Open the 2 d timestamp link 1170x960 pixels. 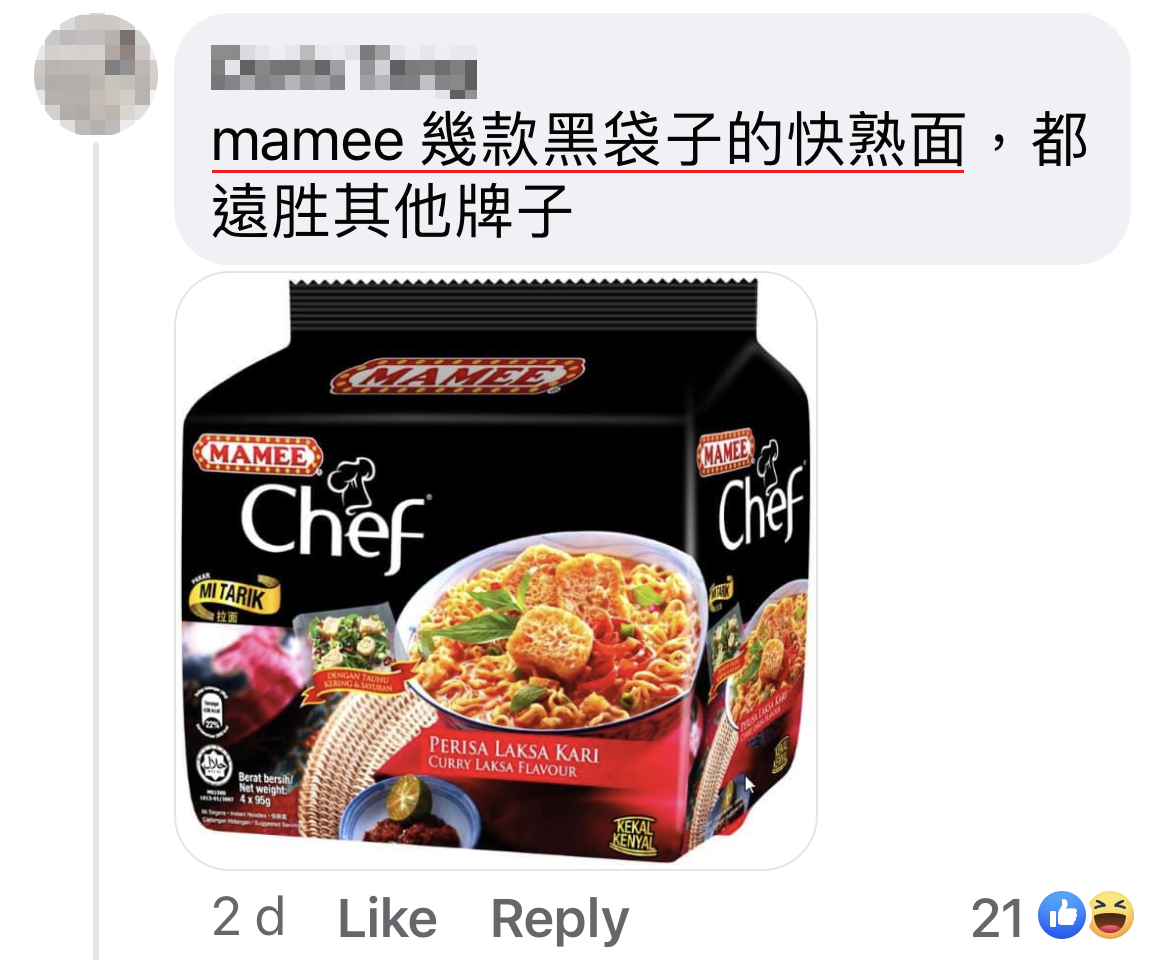248,917
